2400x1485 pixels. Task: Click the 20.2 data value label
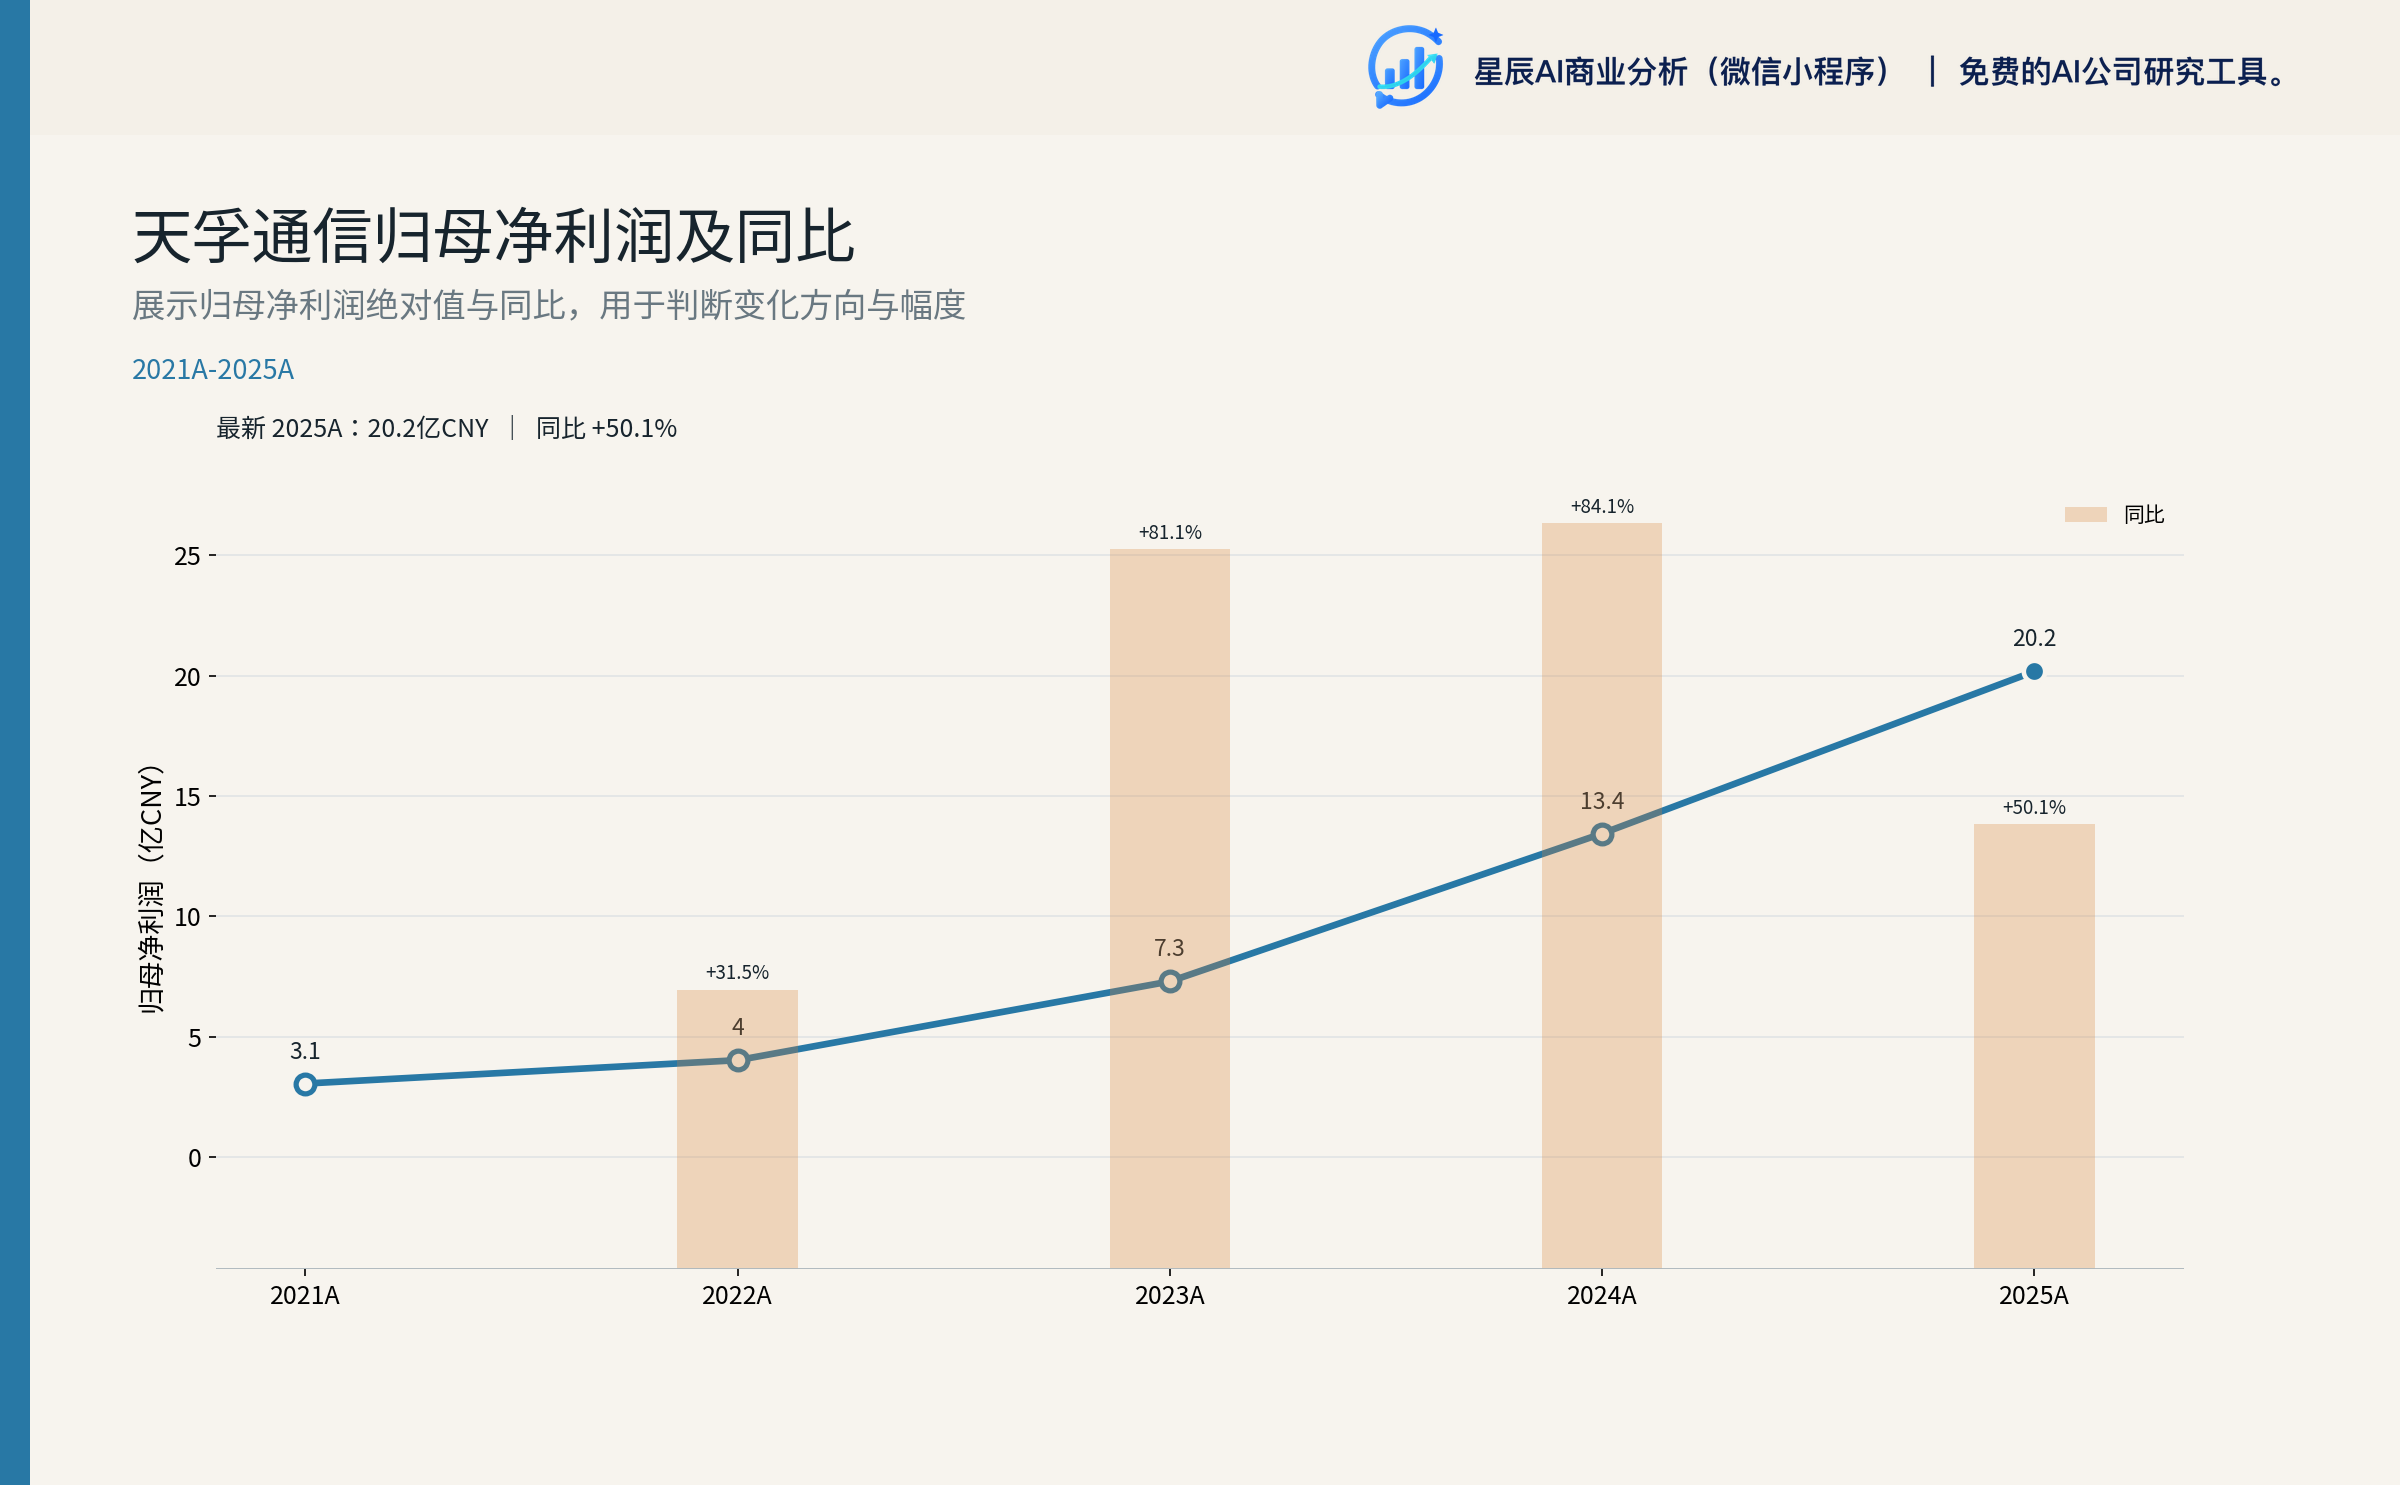click(x=2034, y=638)
